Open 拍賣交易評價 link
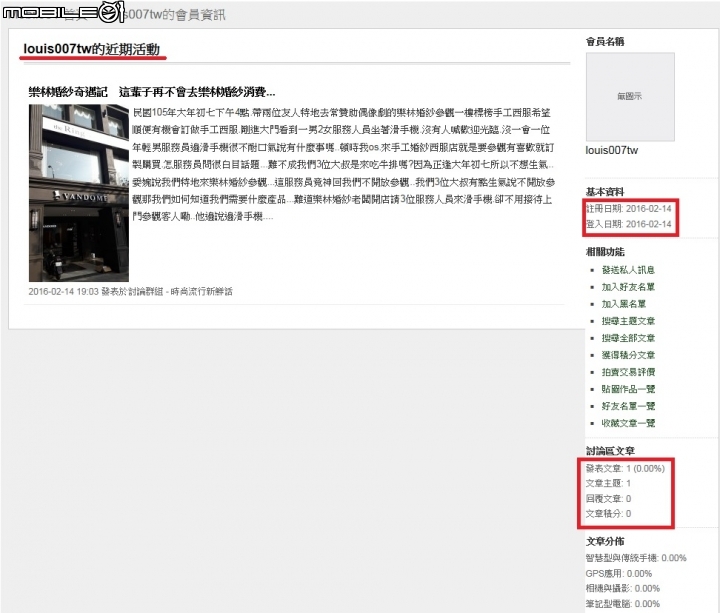Screen dimensions: 720x613 (x=628, y=372)
